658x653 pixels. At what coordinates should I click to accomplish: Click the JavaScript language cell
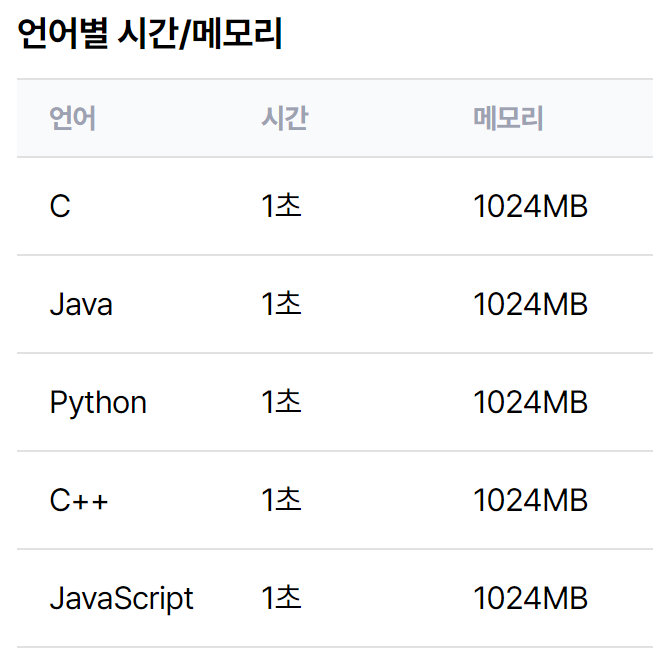(122, 598)
